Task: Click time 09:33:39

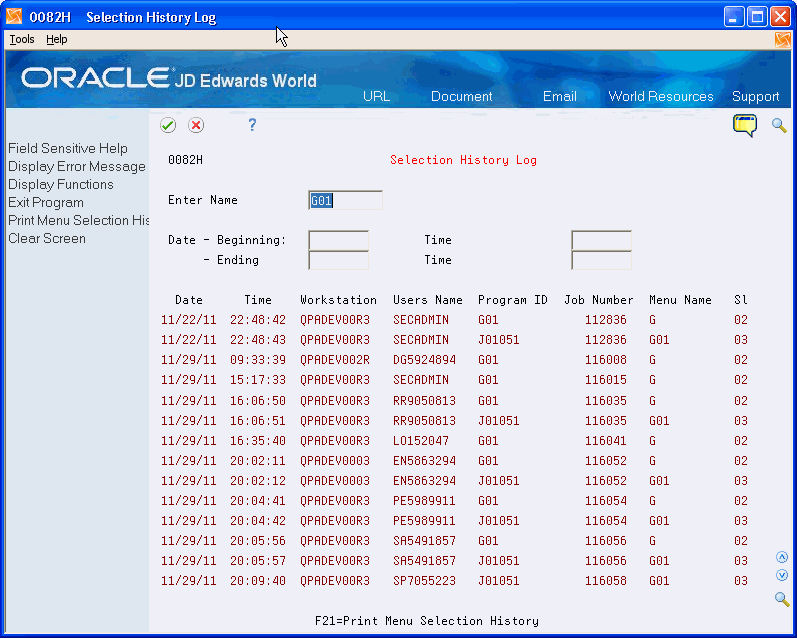Action: tap(258, 360)
